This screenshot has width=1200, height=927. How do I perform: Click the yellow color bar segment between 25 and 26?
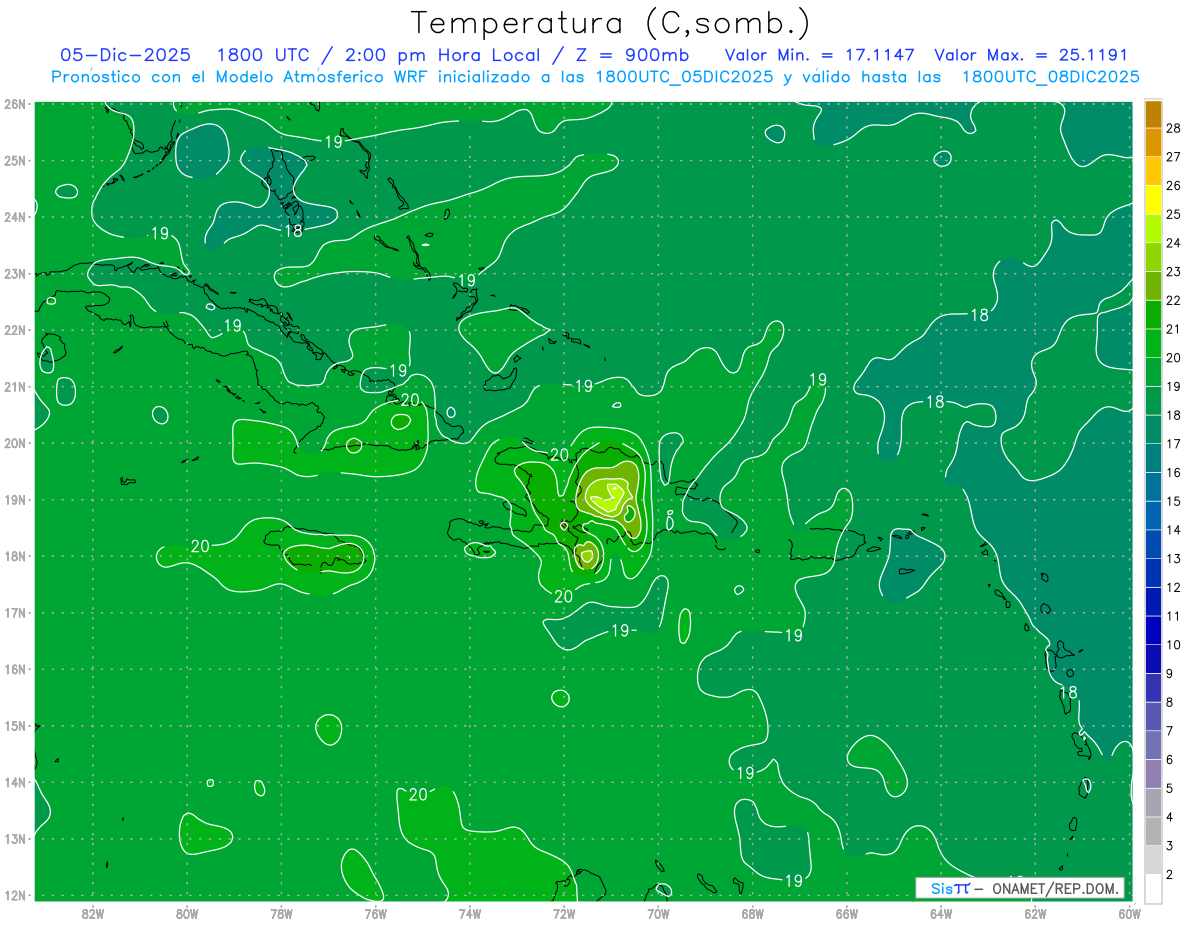(1153, 200)
